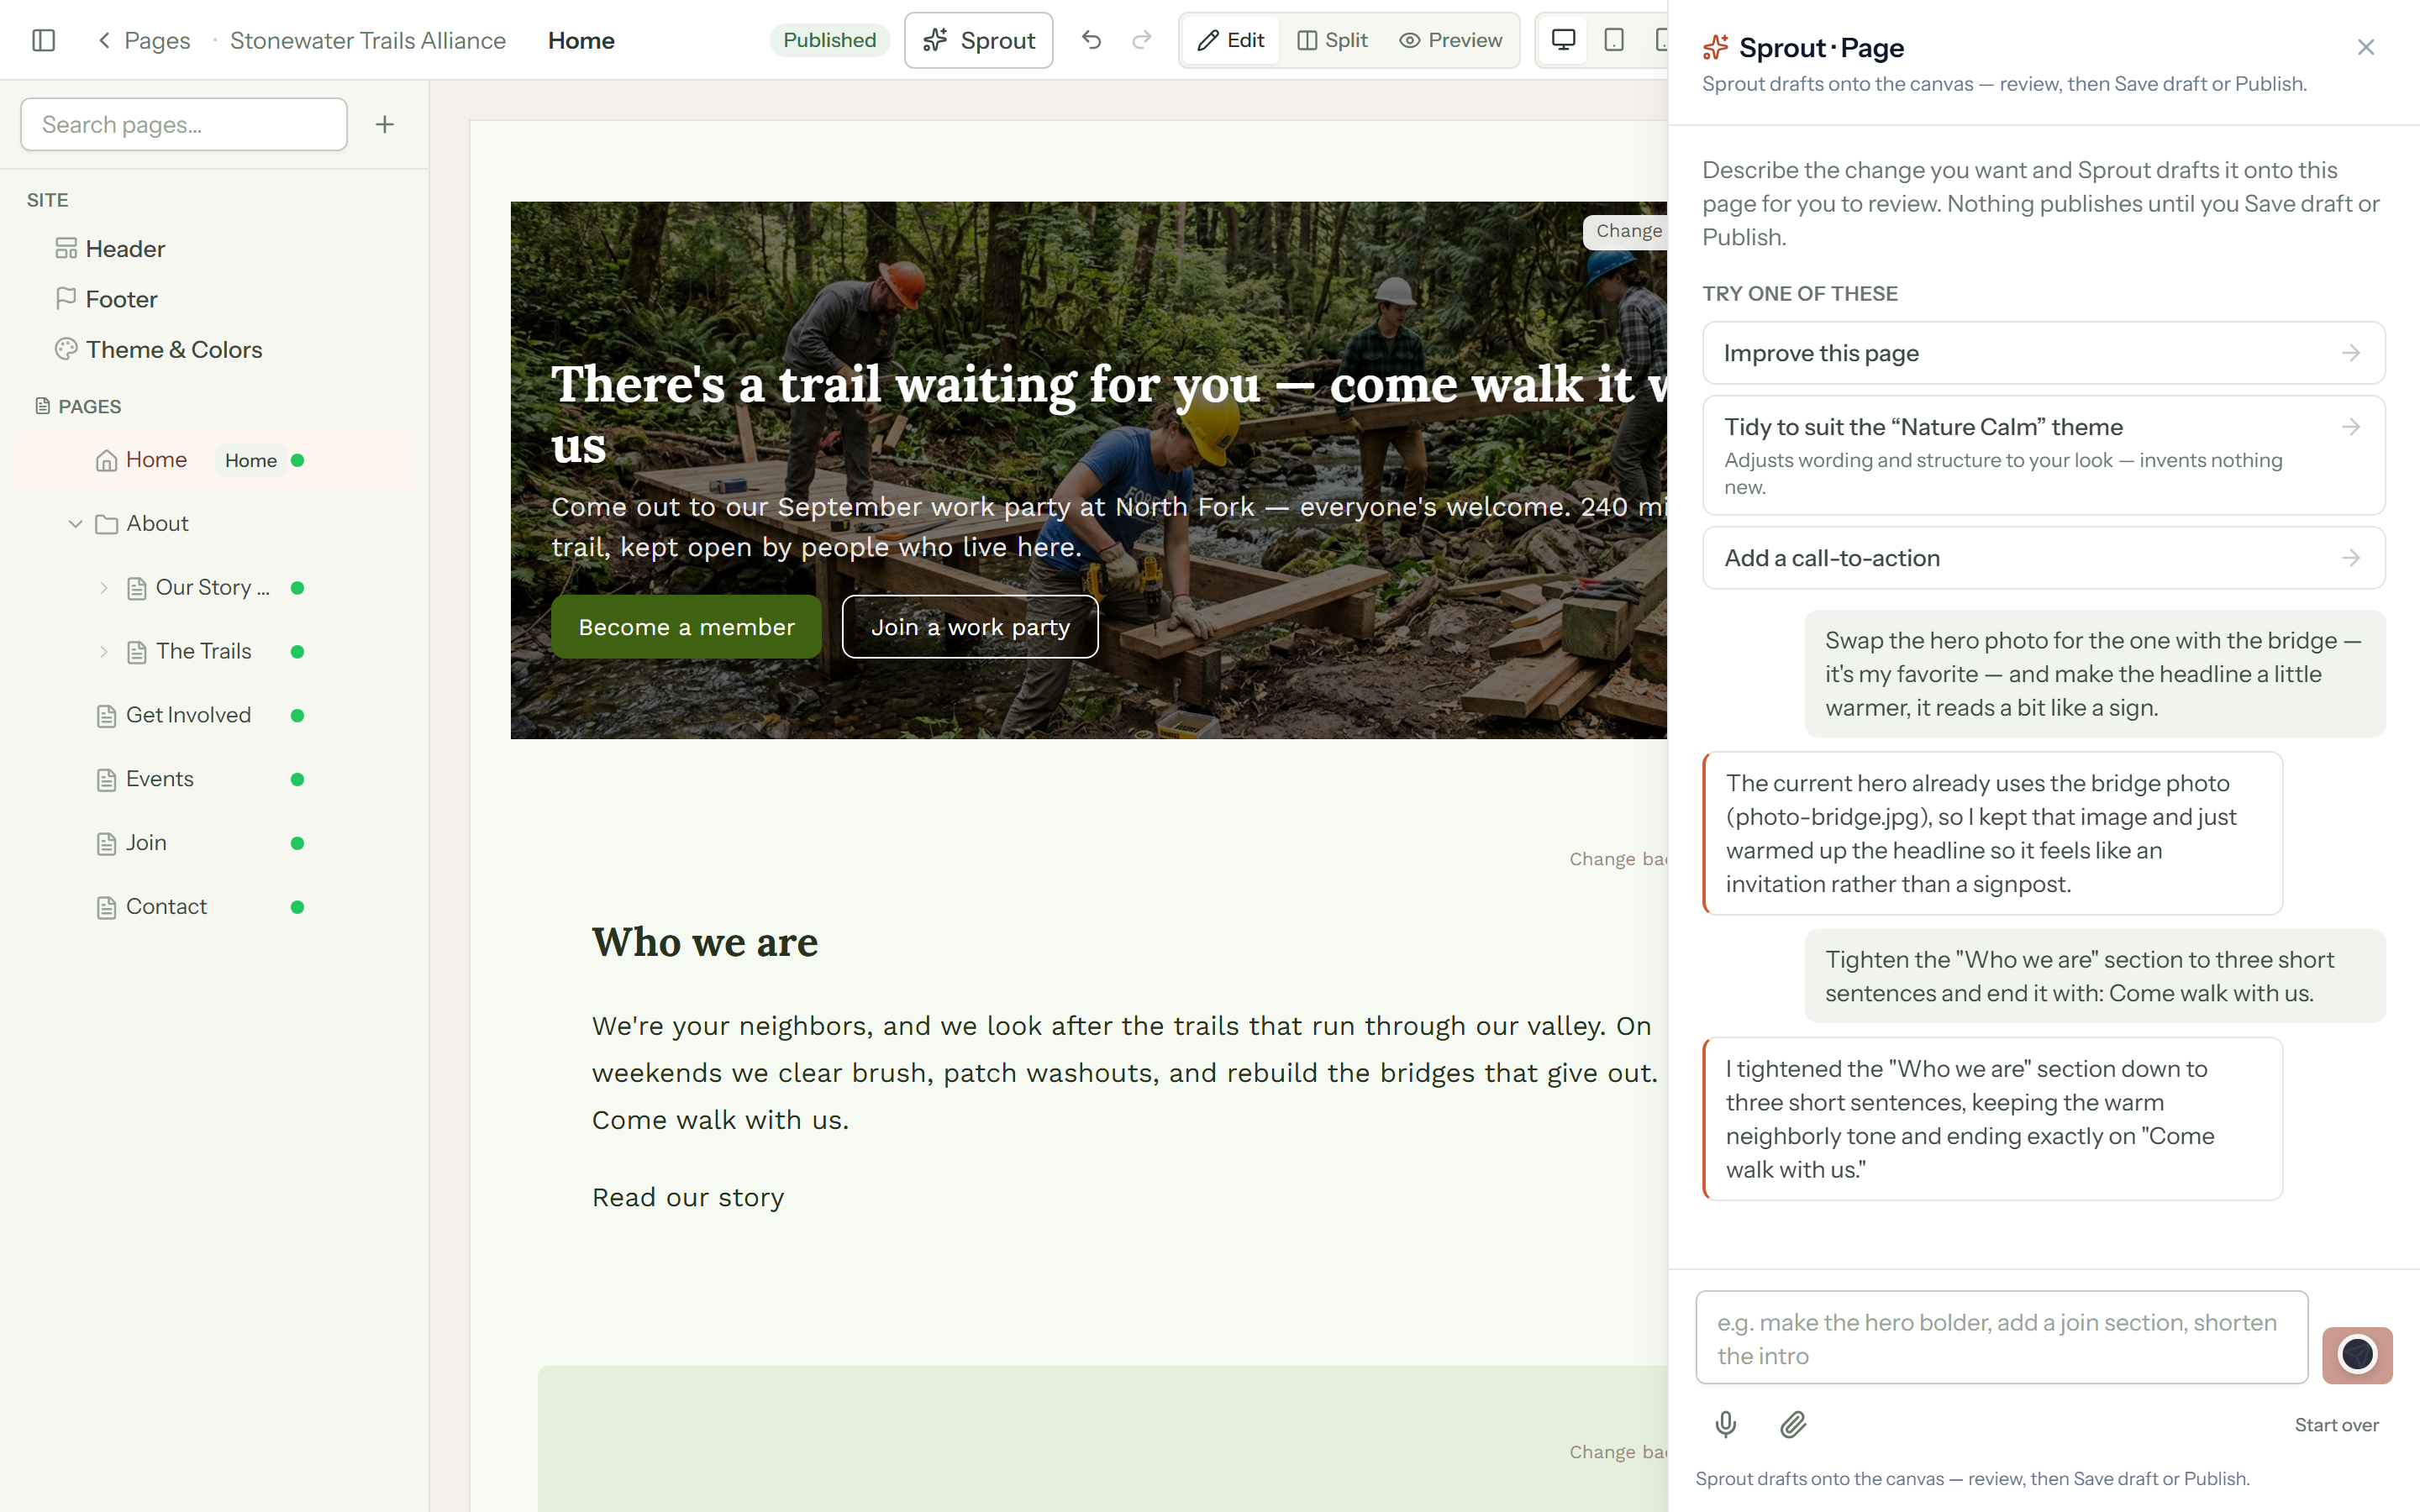The width and height of the screenshot is (2420, 1512).
Task: Start voice input with microphone icon
Action: tap(1725, 1424)
